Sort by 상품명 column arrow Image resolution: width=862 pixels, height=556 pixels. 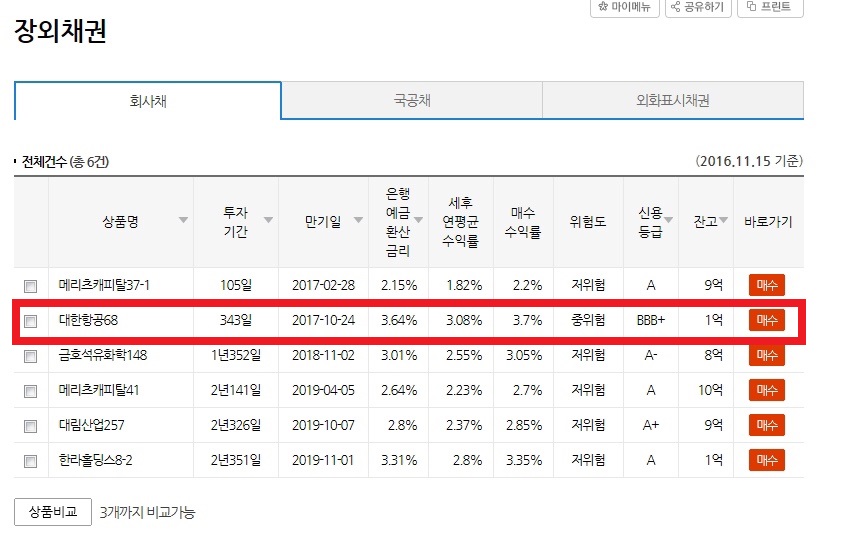coord(184,220)
